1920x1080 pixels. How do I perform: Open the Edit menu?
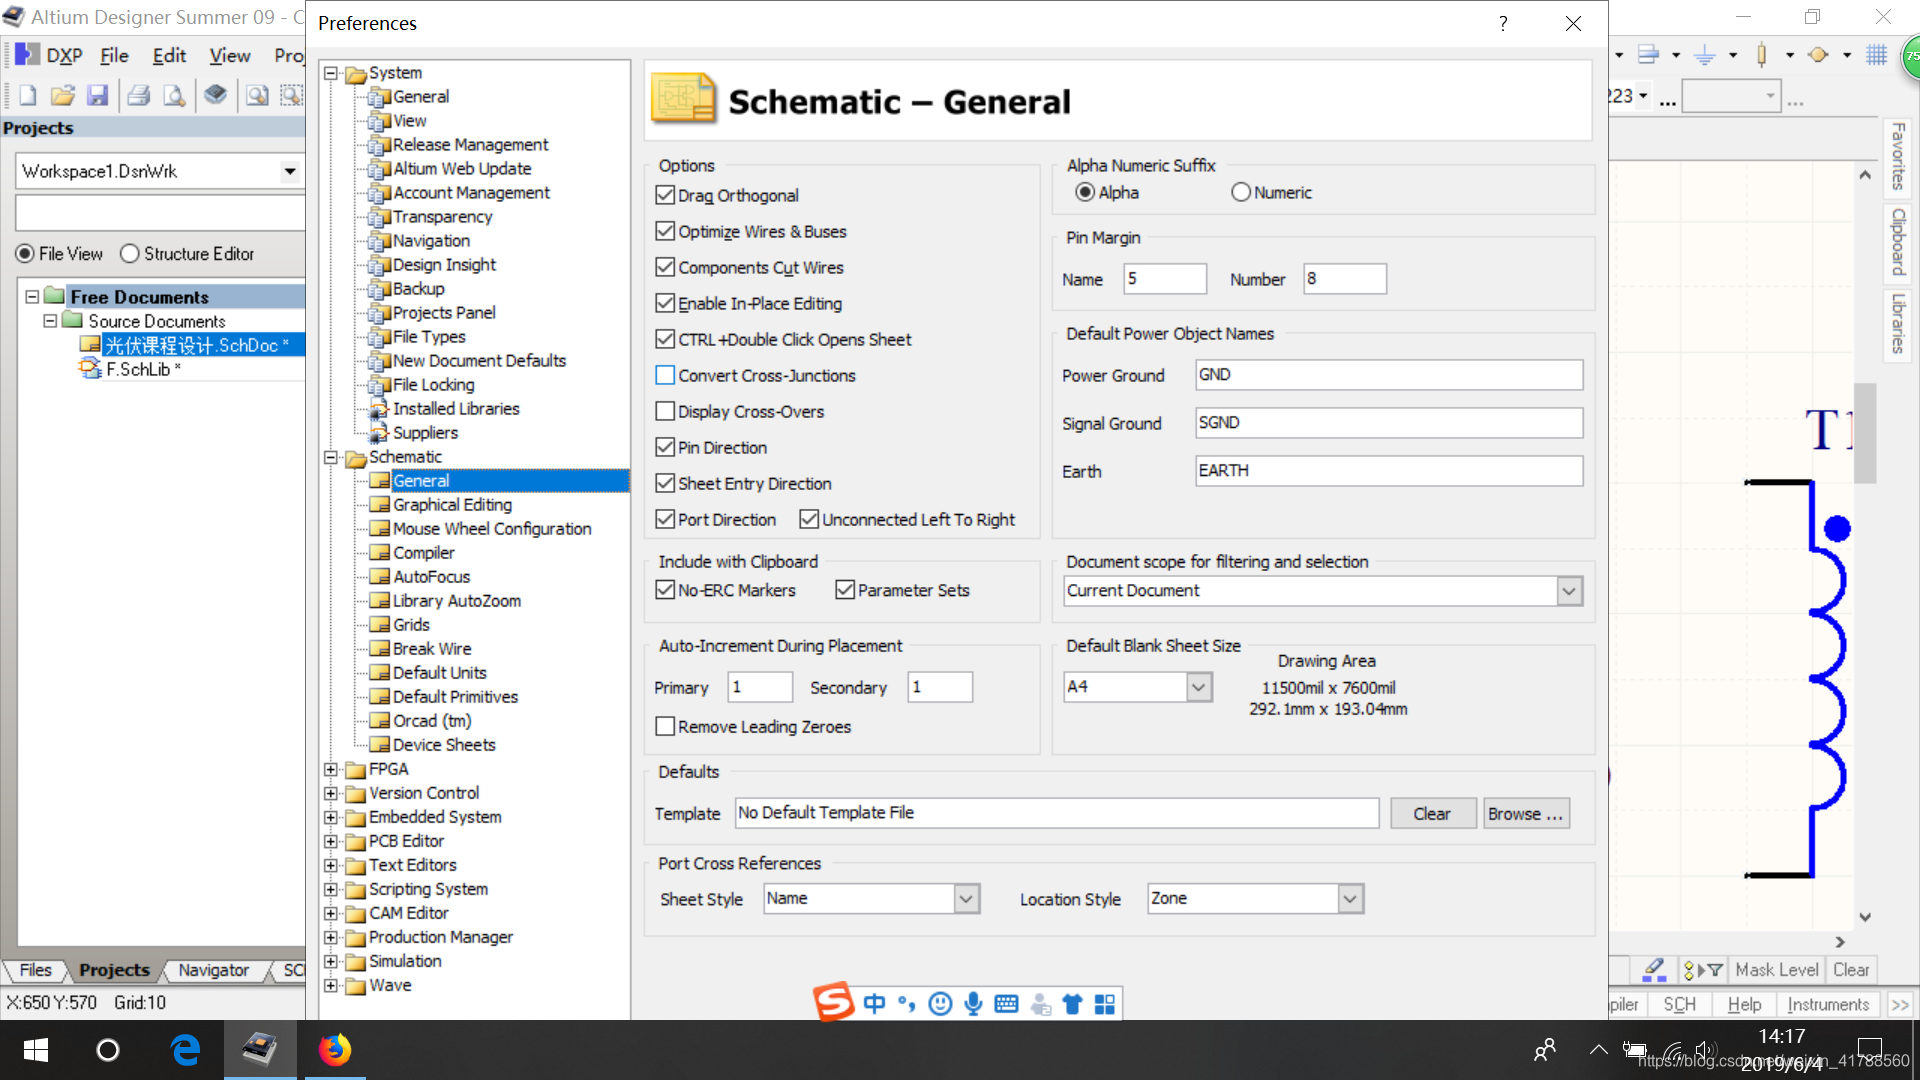(169, 55)
